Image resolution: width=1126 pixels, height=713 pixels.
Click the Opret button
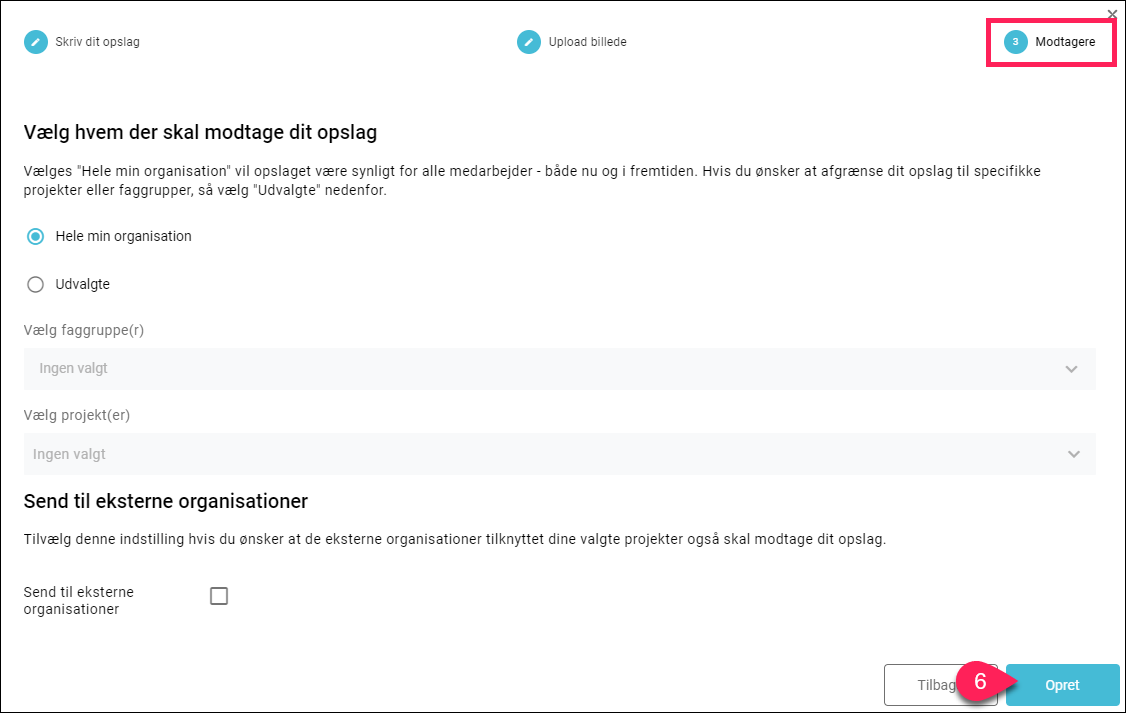coord(1062,685)
